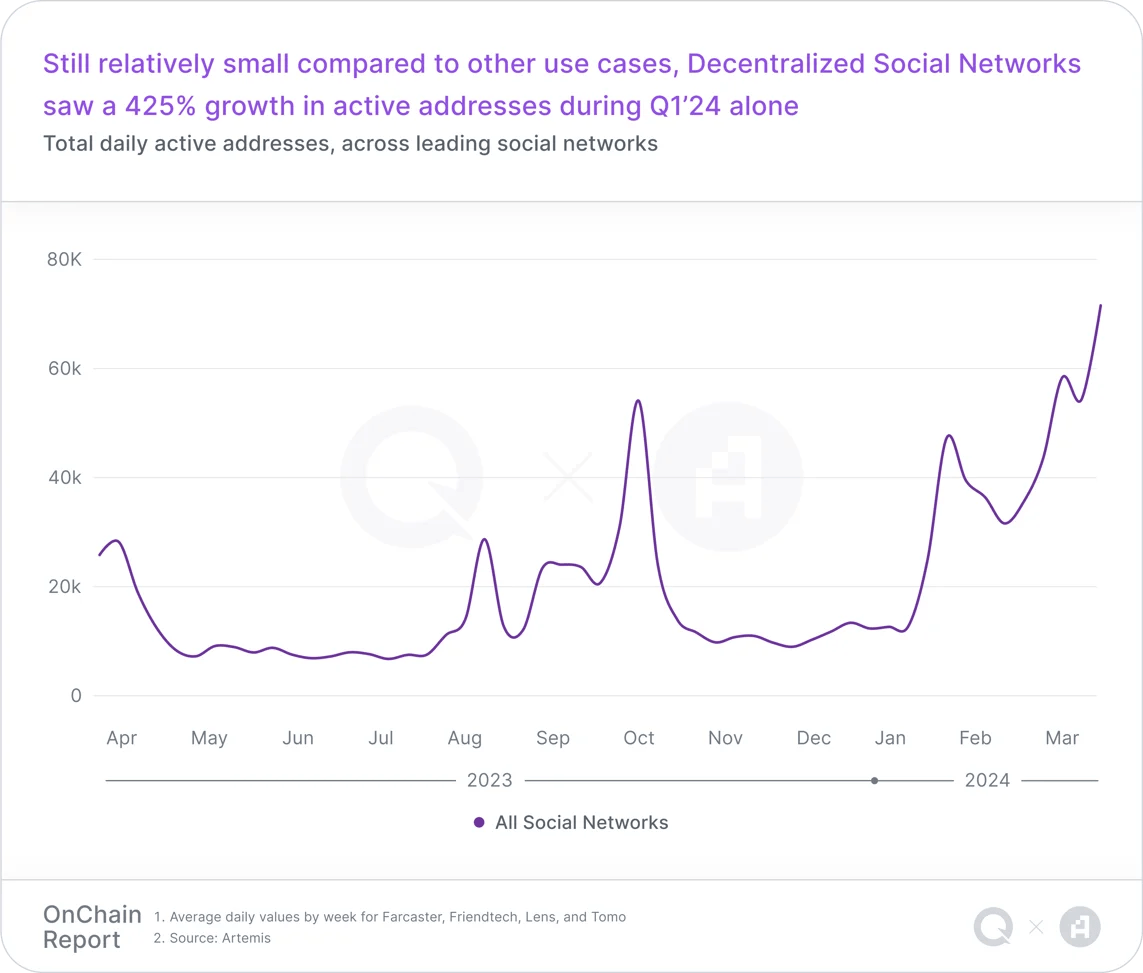1143x973 pixels.
Task: Click the purple All Social Networks legend dot
Action: (479, 823)
